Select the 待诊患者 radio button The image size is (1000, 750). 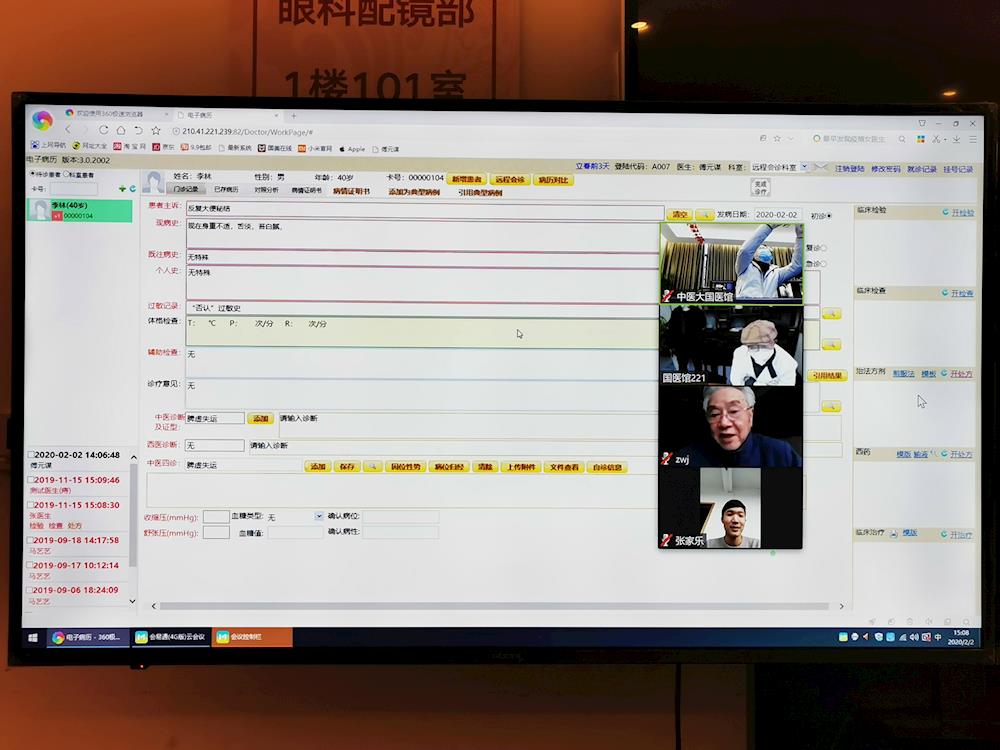(32, 174)
